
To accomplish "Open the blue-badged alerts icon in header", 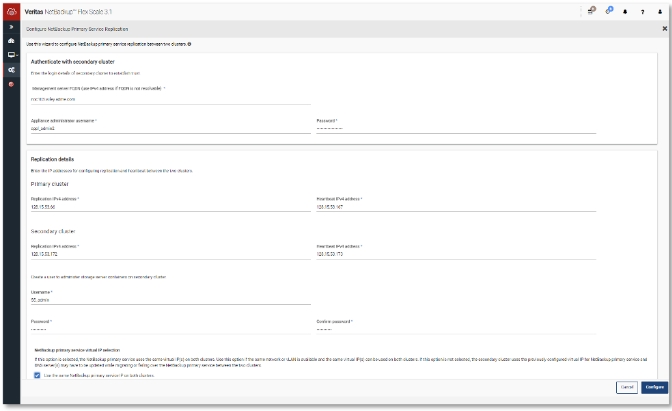I will 608,10.
